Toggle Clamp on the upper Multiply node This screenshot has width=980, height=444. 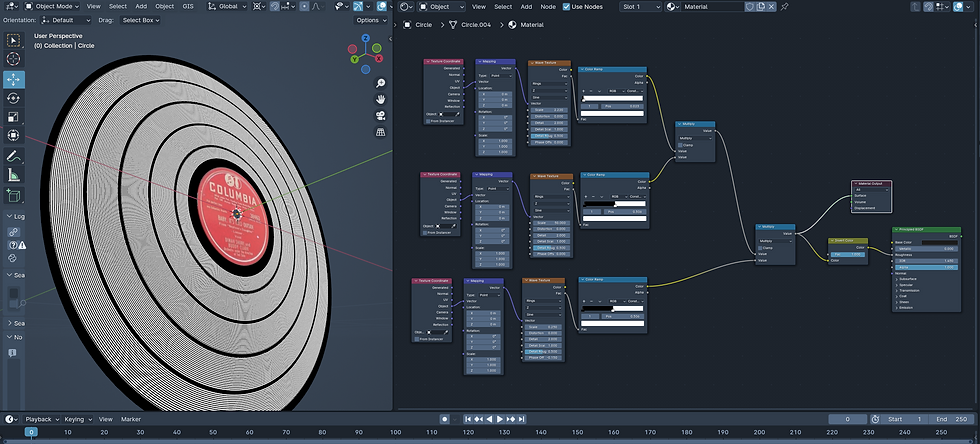pyautogui.click(x=681, y=145)
